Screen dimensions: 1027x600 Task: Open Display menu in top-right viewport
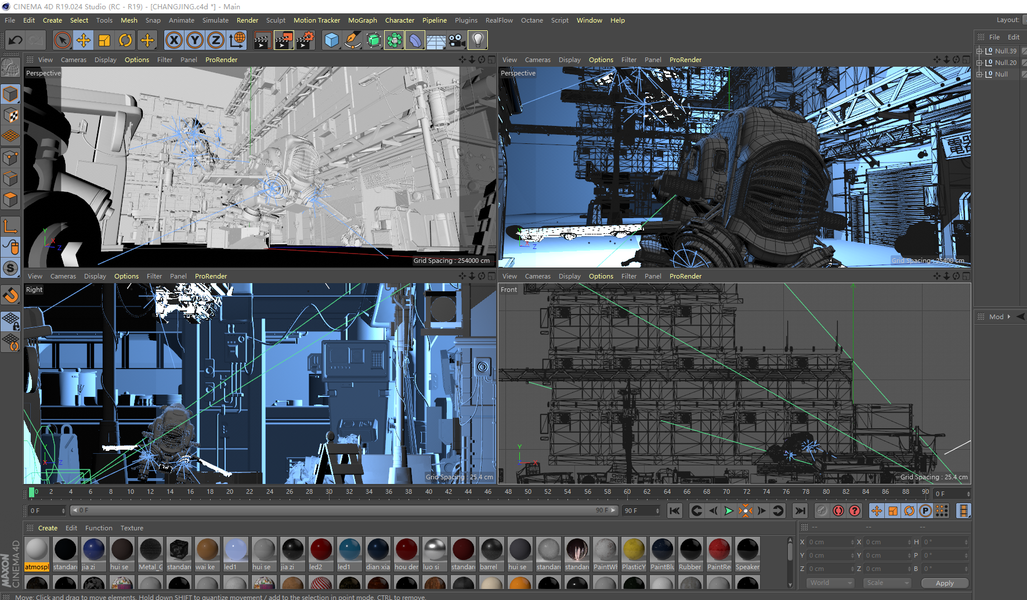pos(569,60)
